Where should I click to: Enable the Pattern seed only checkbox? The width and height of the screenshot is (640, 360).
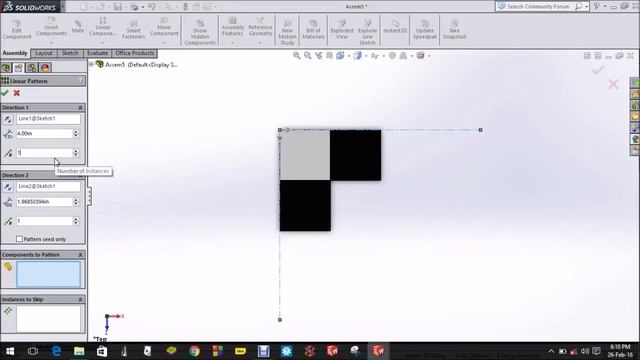point(19,239)
